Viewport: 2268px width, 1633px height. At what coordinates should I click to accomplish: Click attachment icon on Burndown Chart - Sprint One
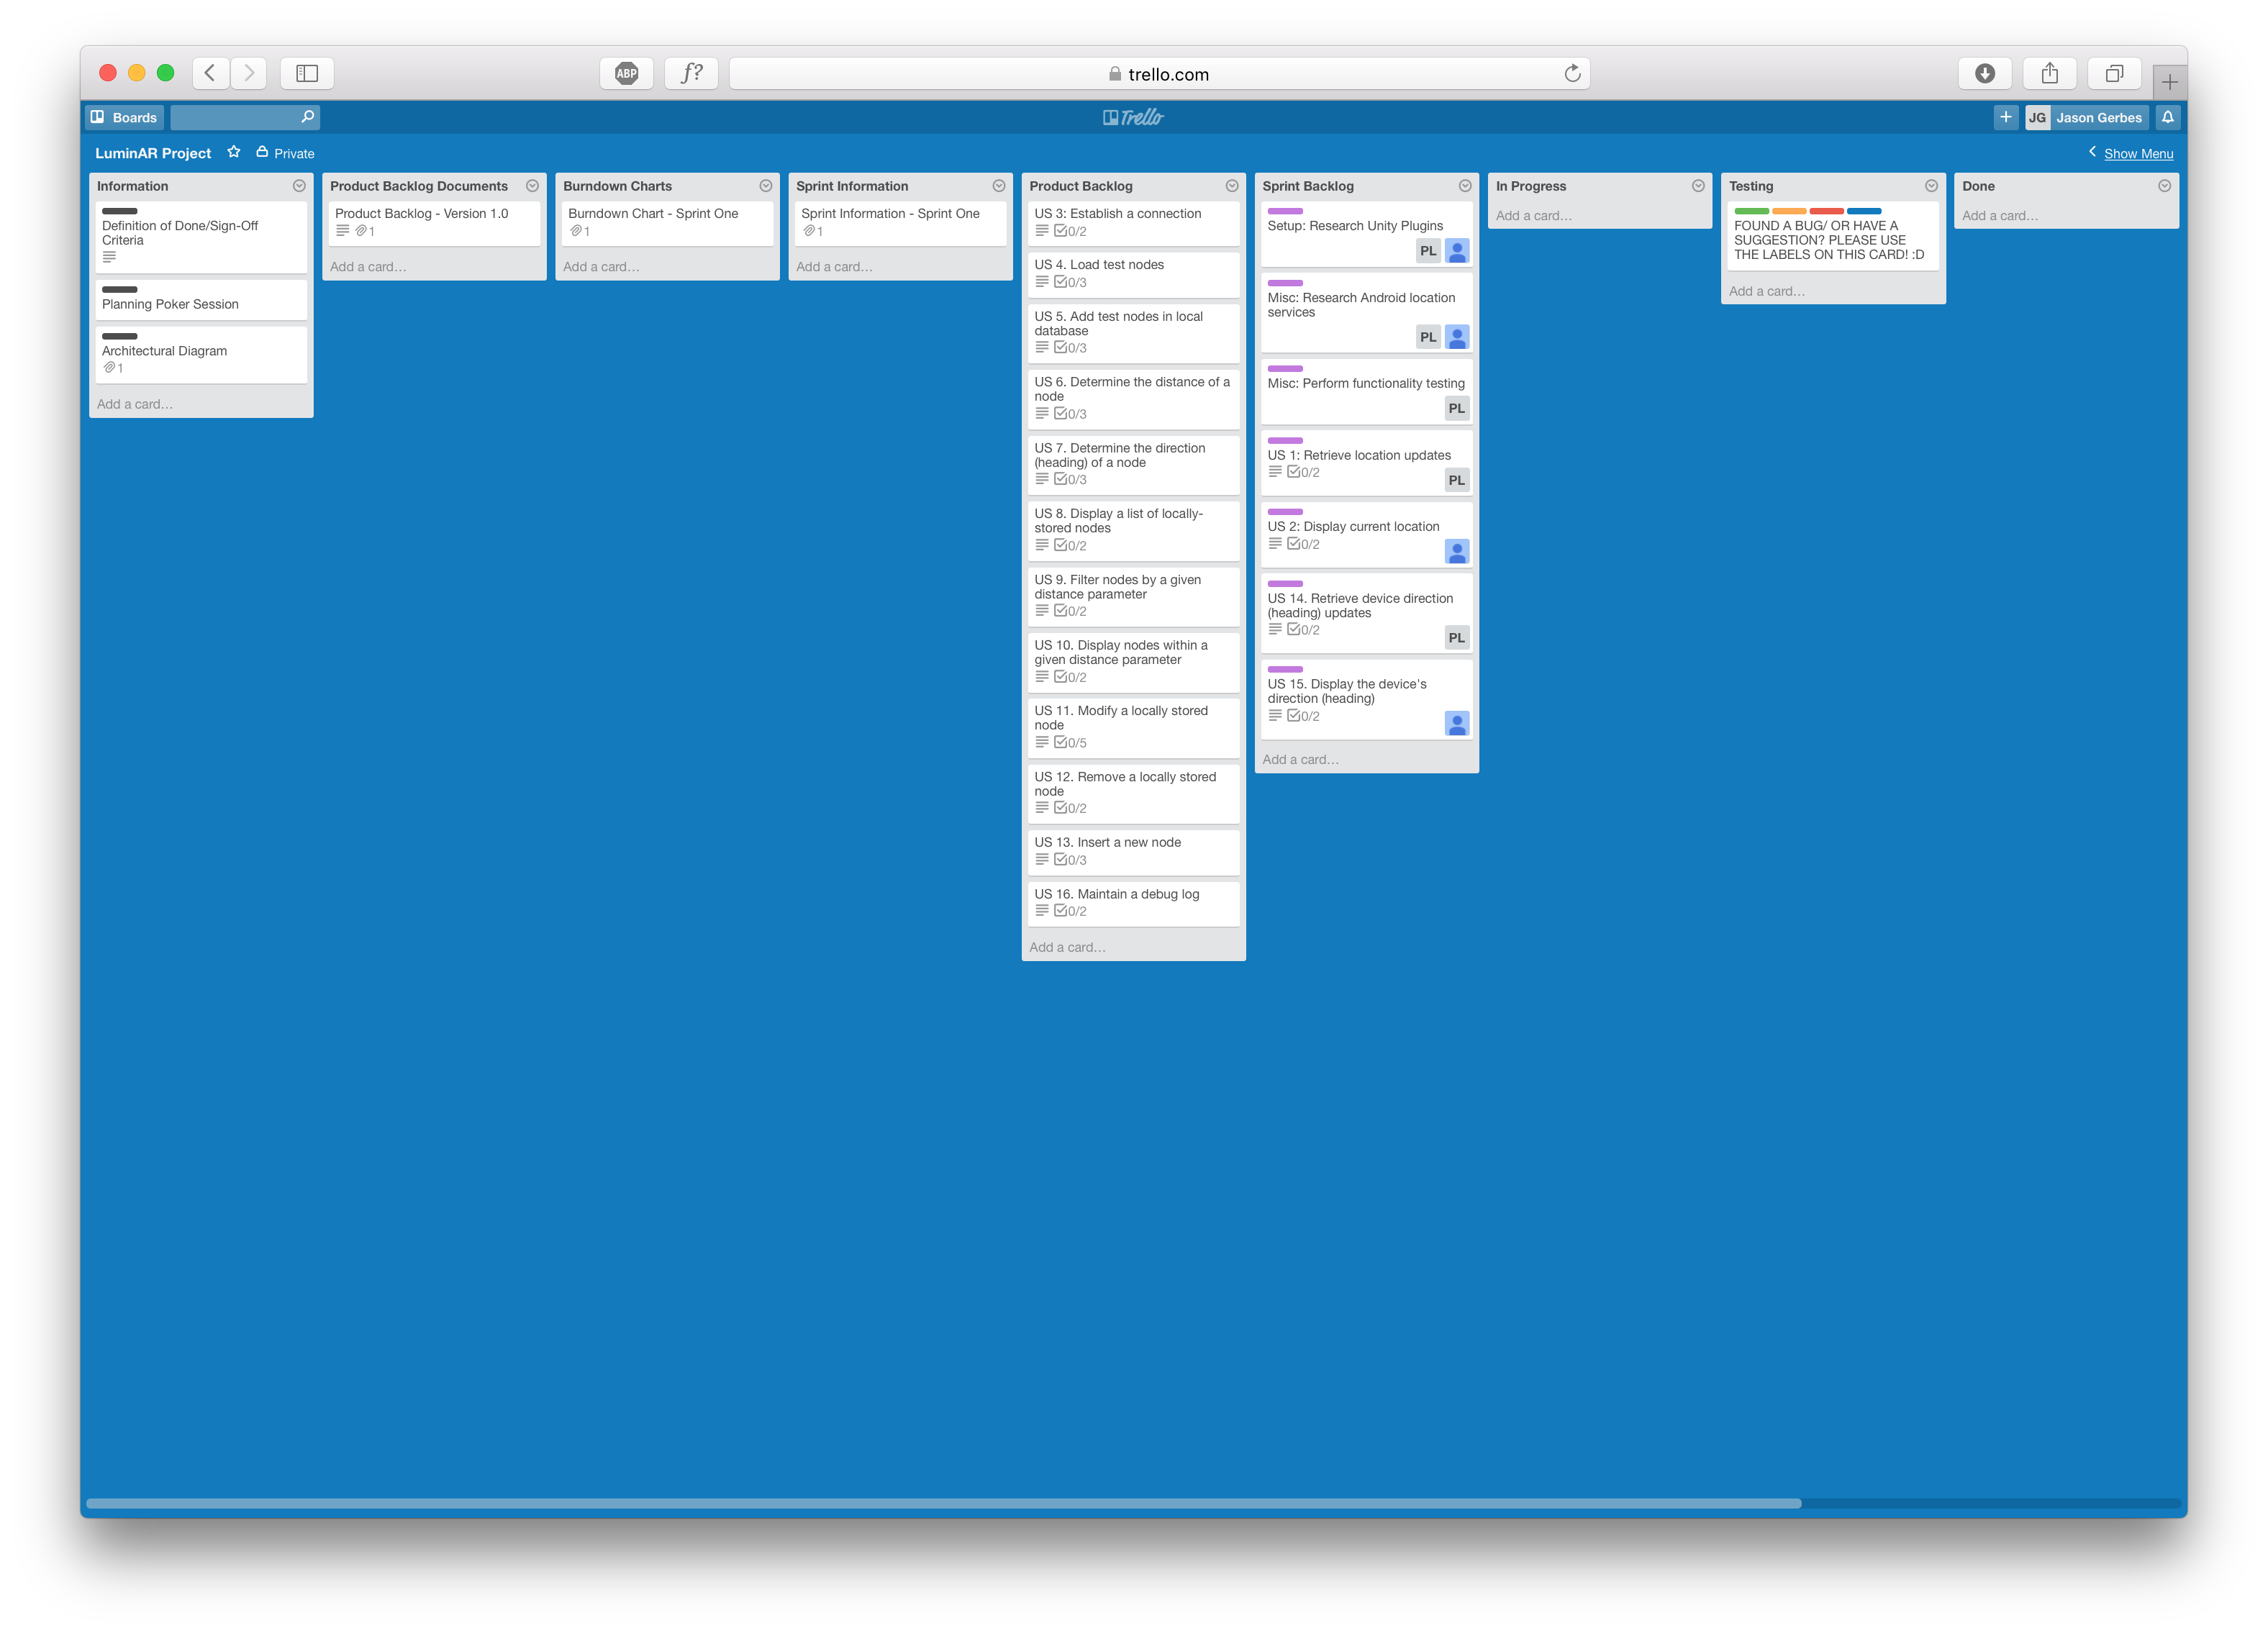click(x=576, y=231)
